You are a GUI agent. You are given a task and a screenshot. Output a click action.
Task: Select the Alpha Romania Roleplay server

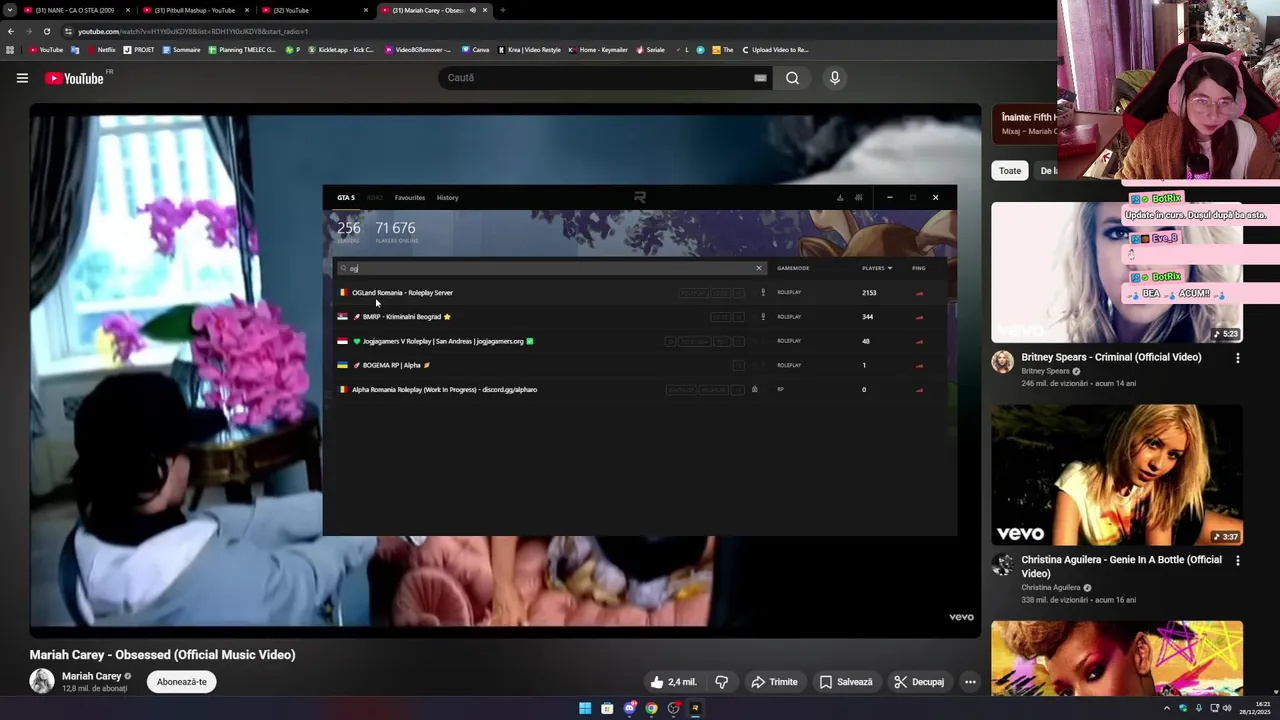640,390
